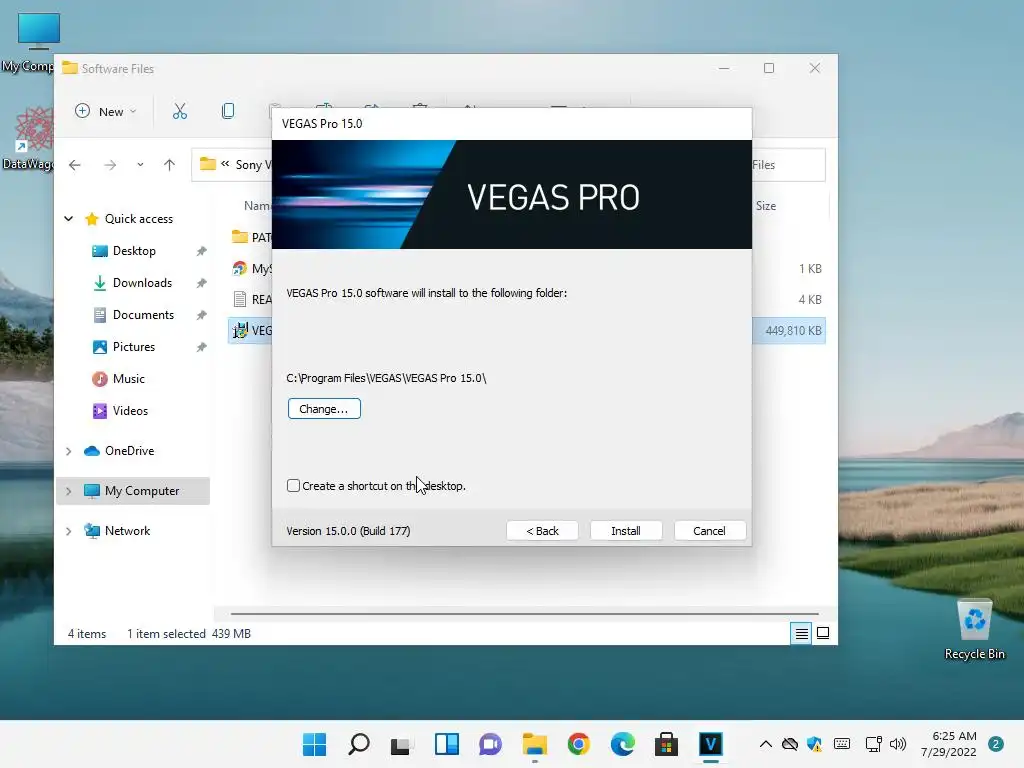
Task: Open Widgets from the taskbar
Action: point(447,744)
